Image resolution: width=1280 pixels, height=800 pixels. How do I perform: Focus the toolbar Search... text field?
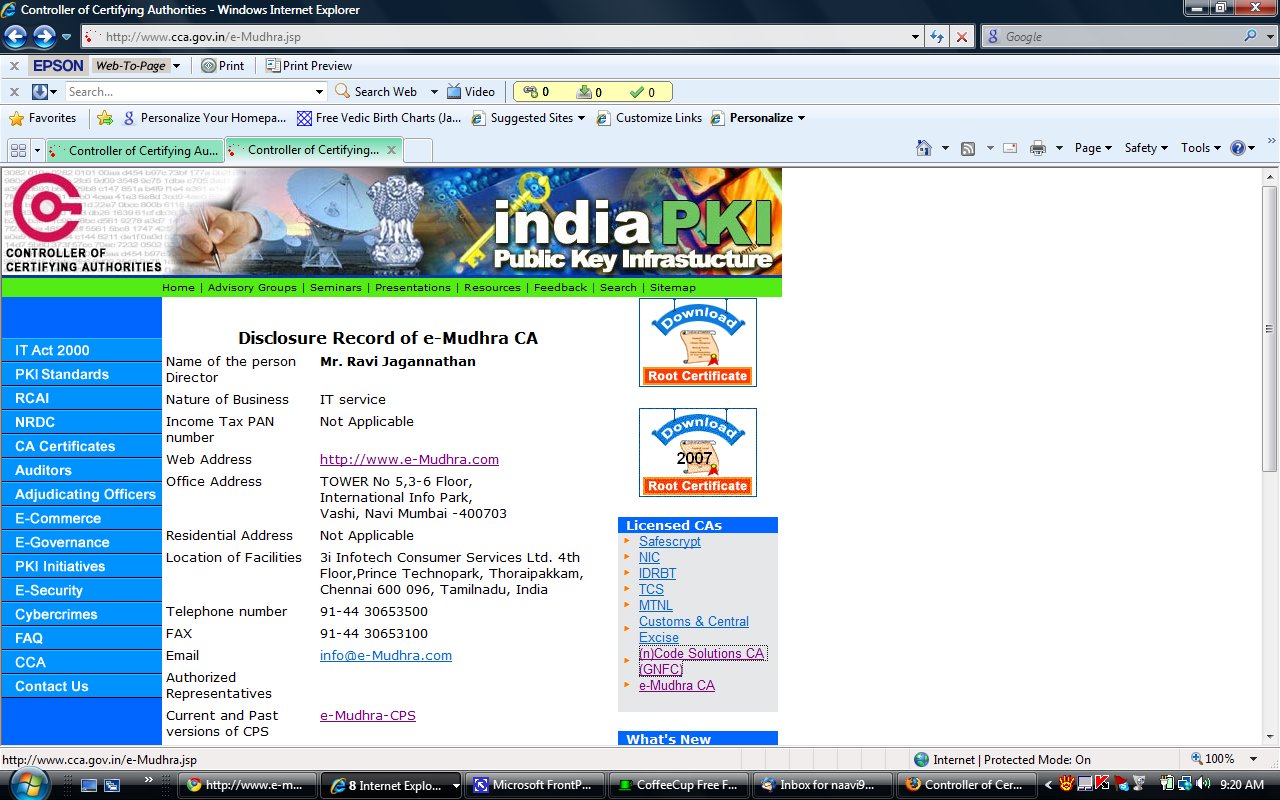point(189,92)
